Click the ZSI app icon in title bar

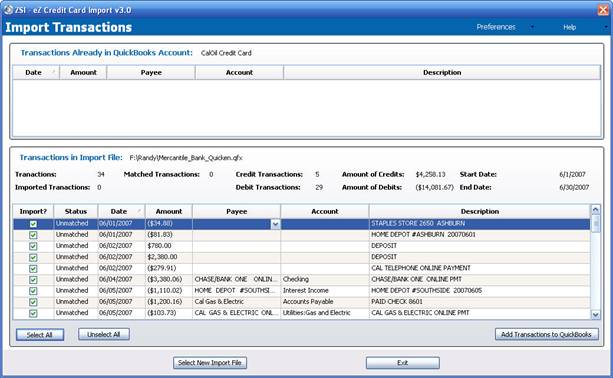click(x=8, y=10)
